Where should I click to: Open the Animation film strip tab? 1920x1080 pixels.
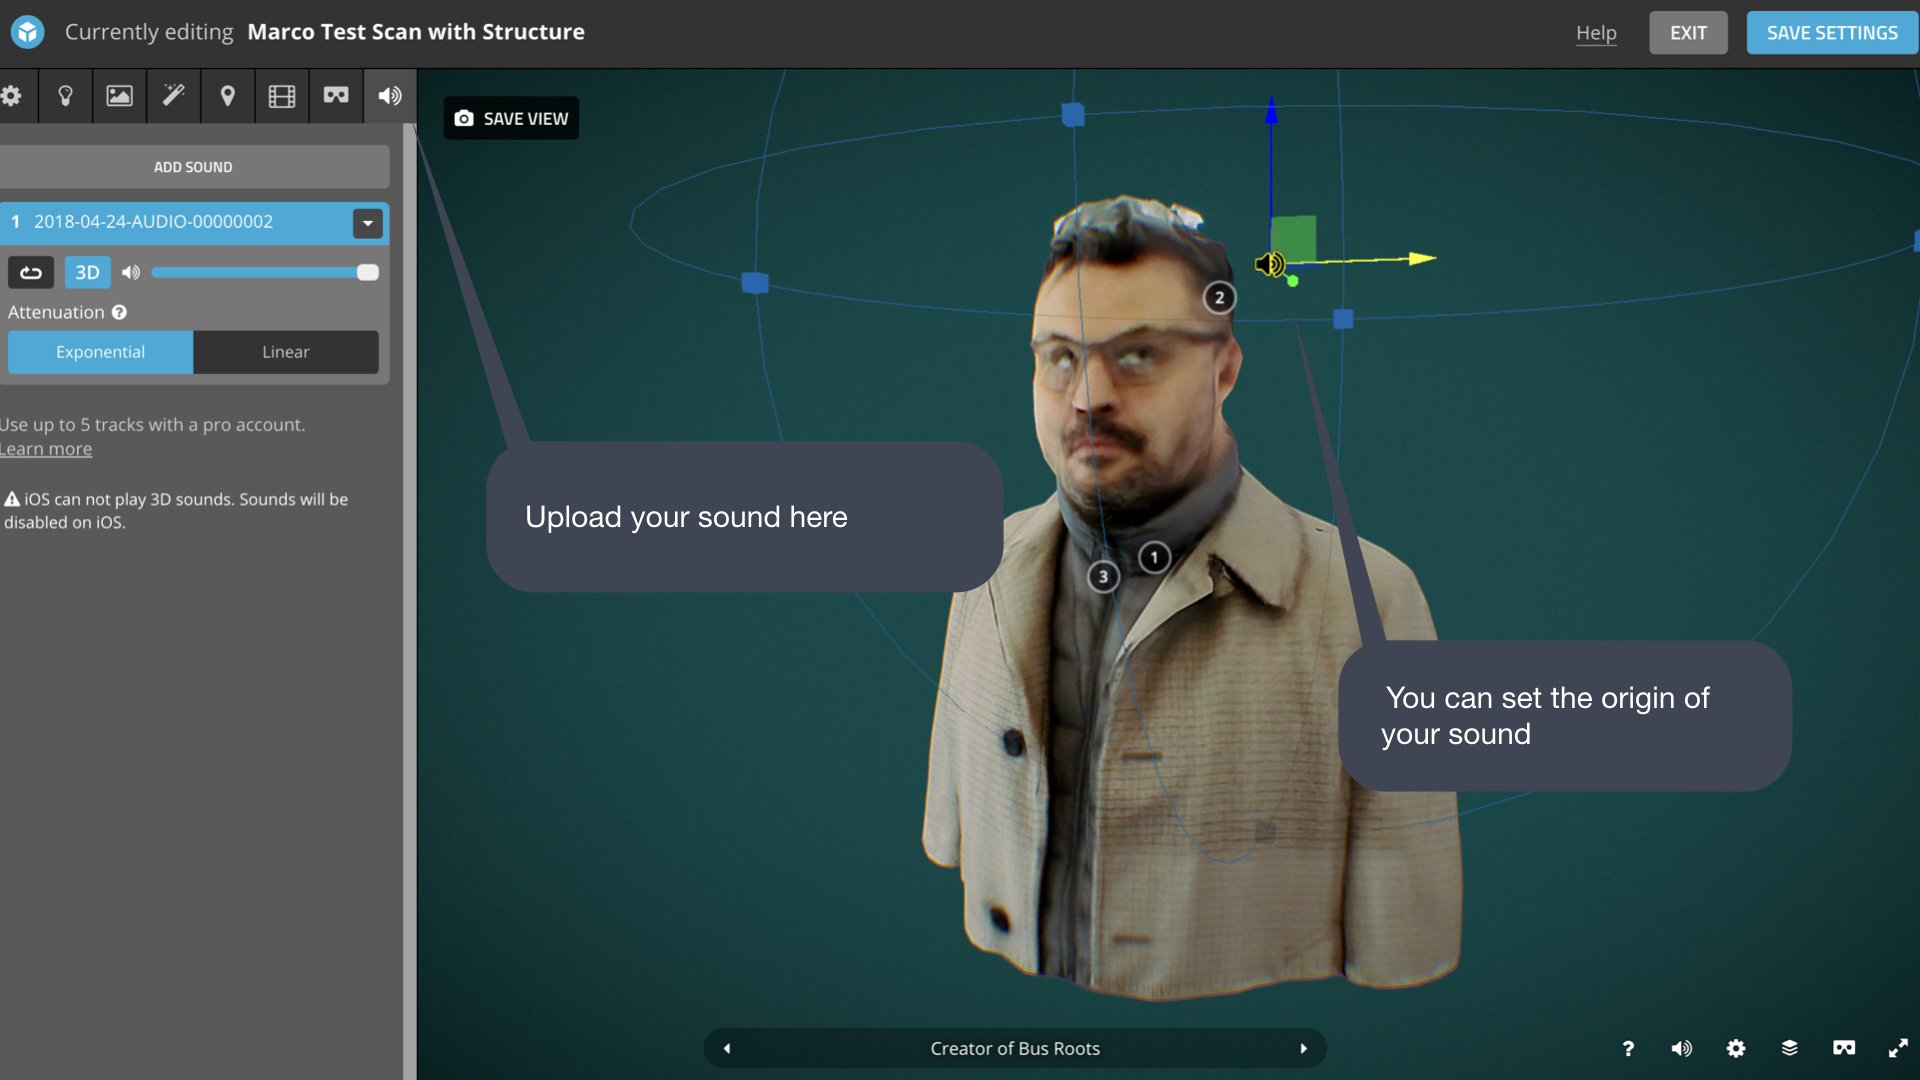click(x=282, y=96)
